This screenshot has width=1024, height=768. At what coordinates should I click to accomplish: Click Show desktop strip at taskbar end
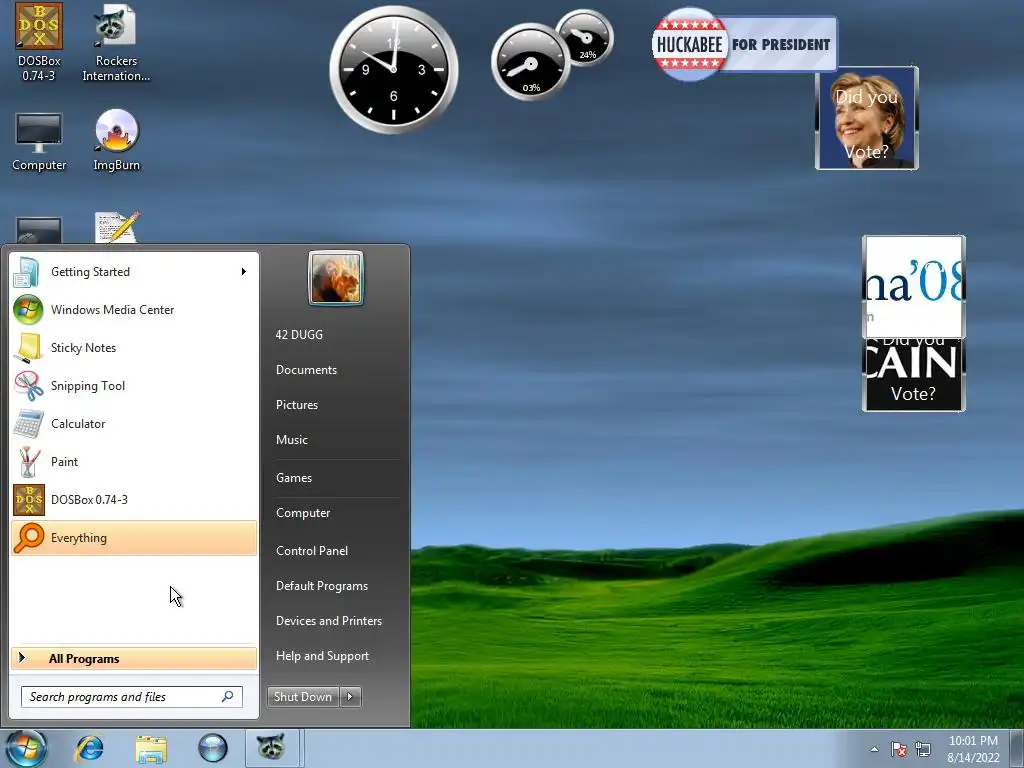tap(1017, 748)
